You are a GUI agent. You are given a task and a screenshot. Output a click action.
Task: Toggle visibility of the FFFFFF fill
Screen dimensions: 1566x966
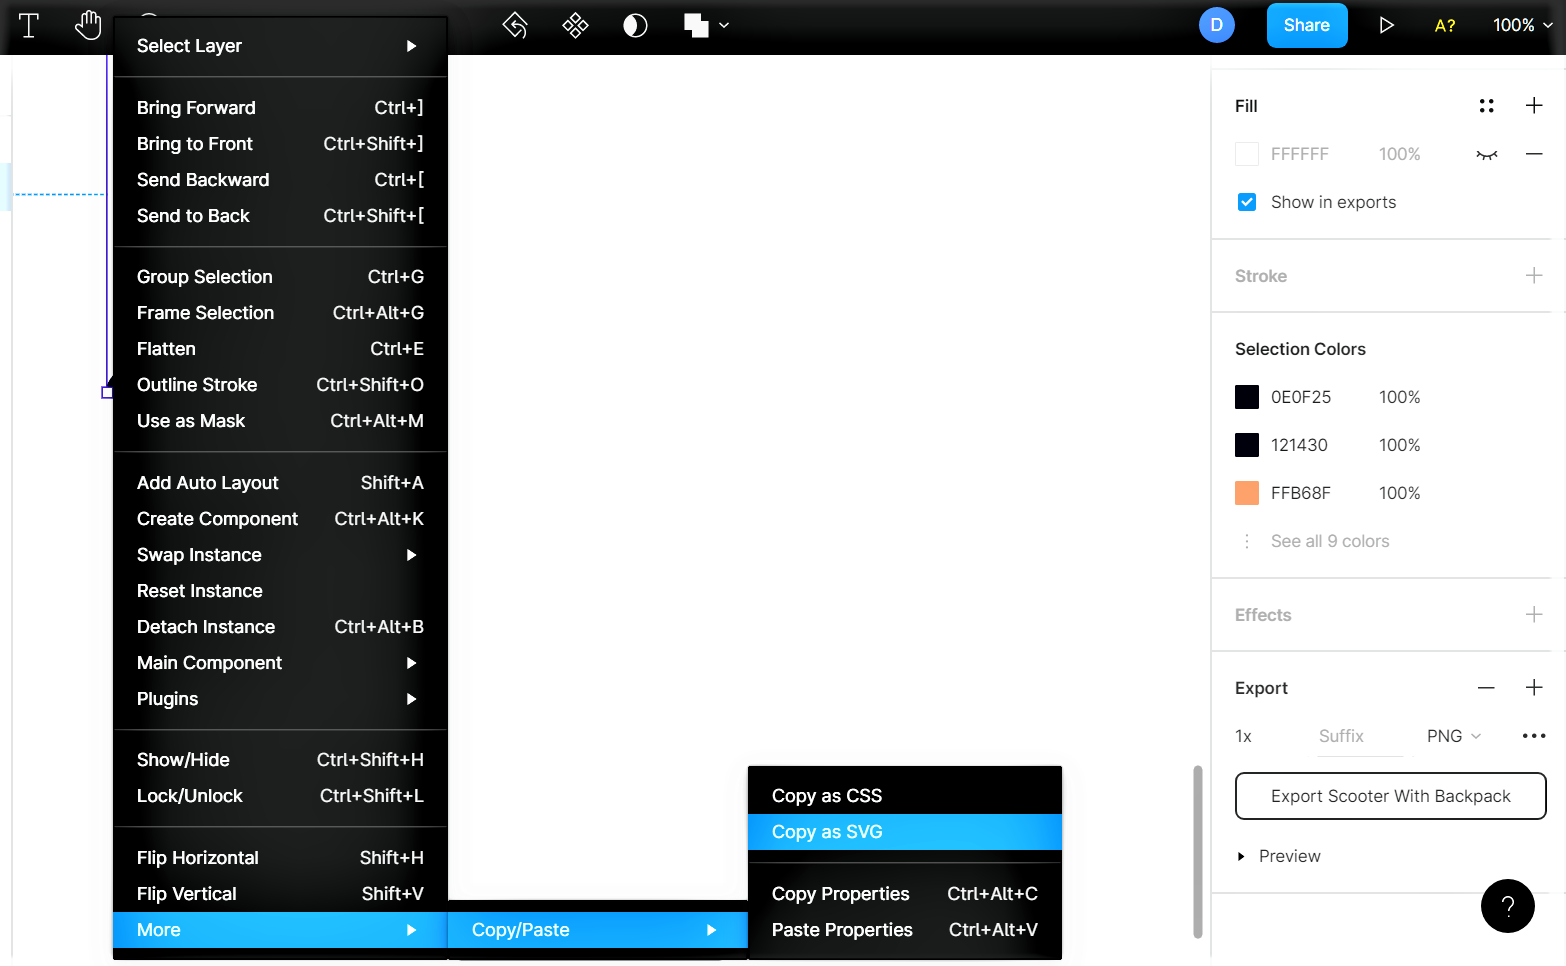(1486, 153)
